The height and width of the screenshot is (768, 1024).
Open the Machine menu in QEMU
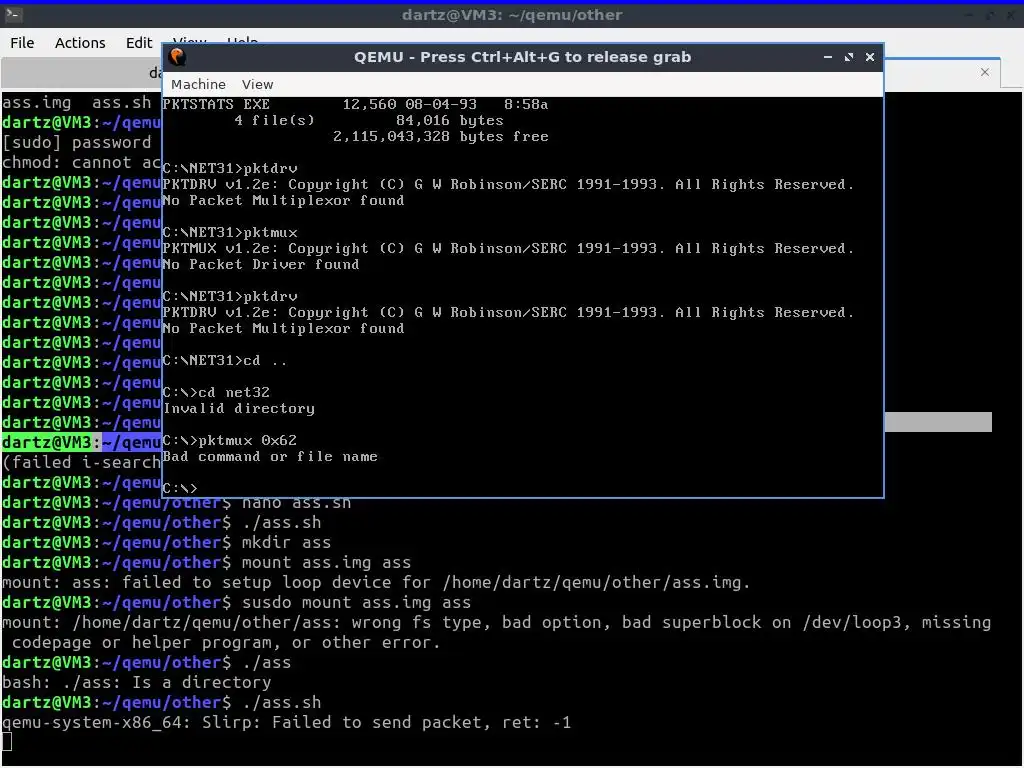click(x=198, y=84)
